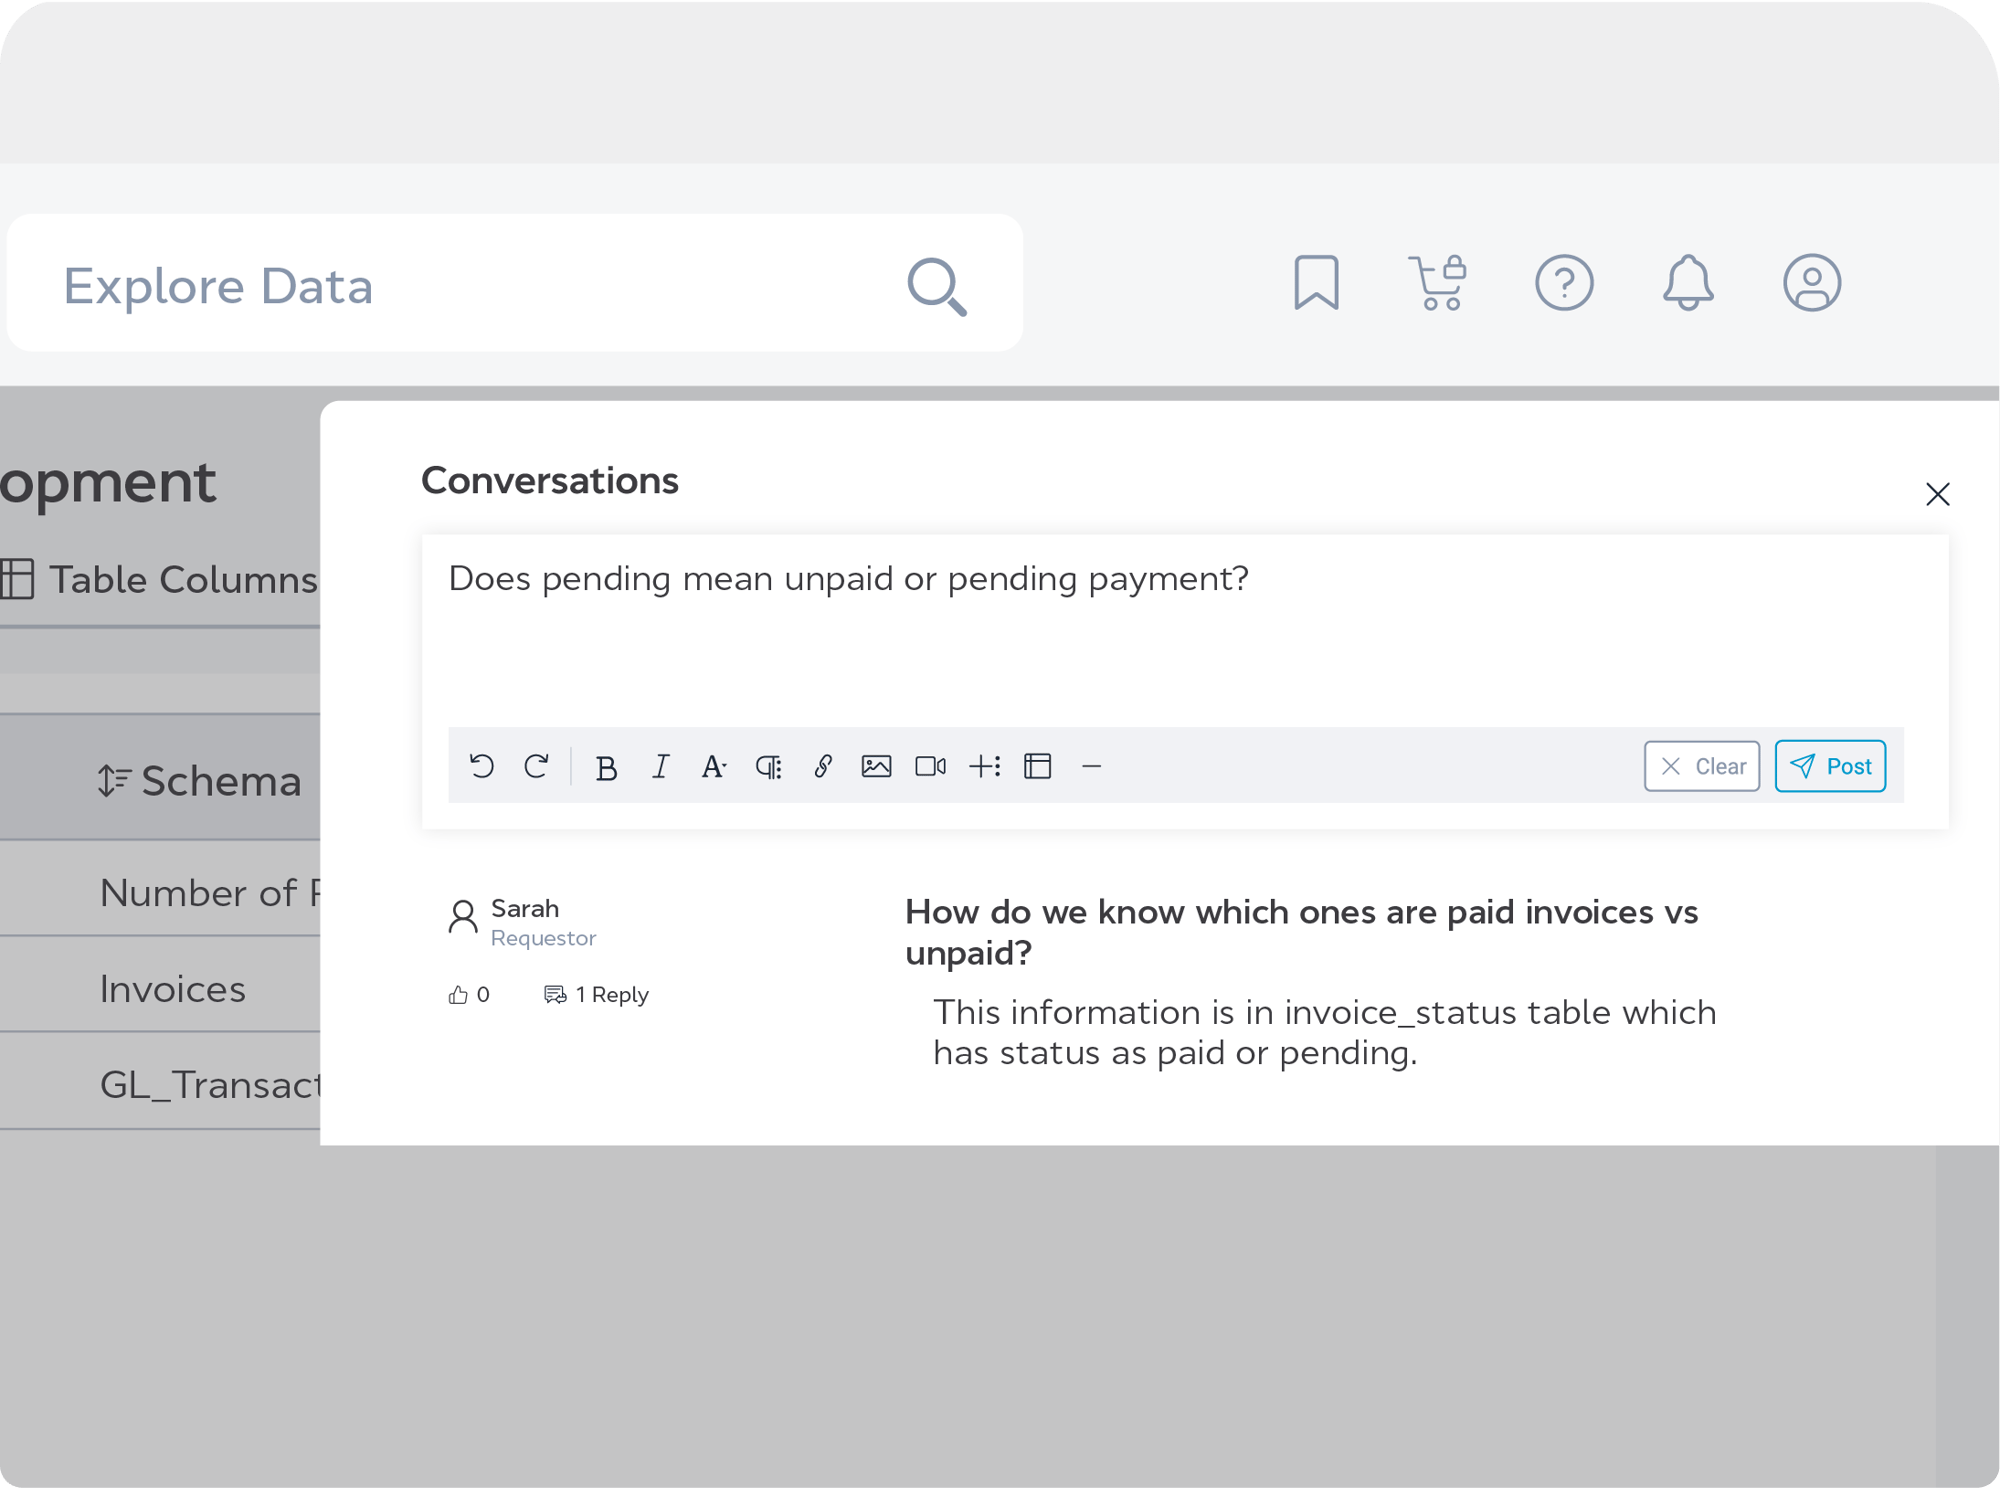Like Sarah's comment with thumbs up
The width and height of the screenshot is (2000, 1488).
coord(458,995)
